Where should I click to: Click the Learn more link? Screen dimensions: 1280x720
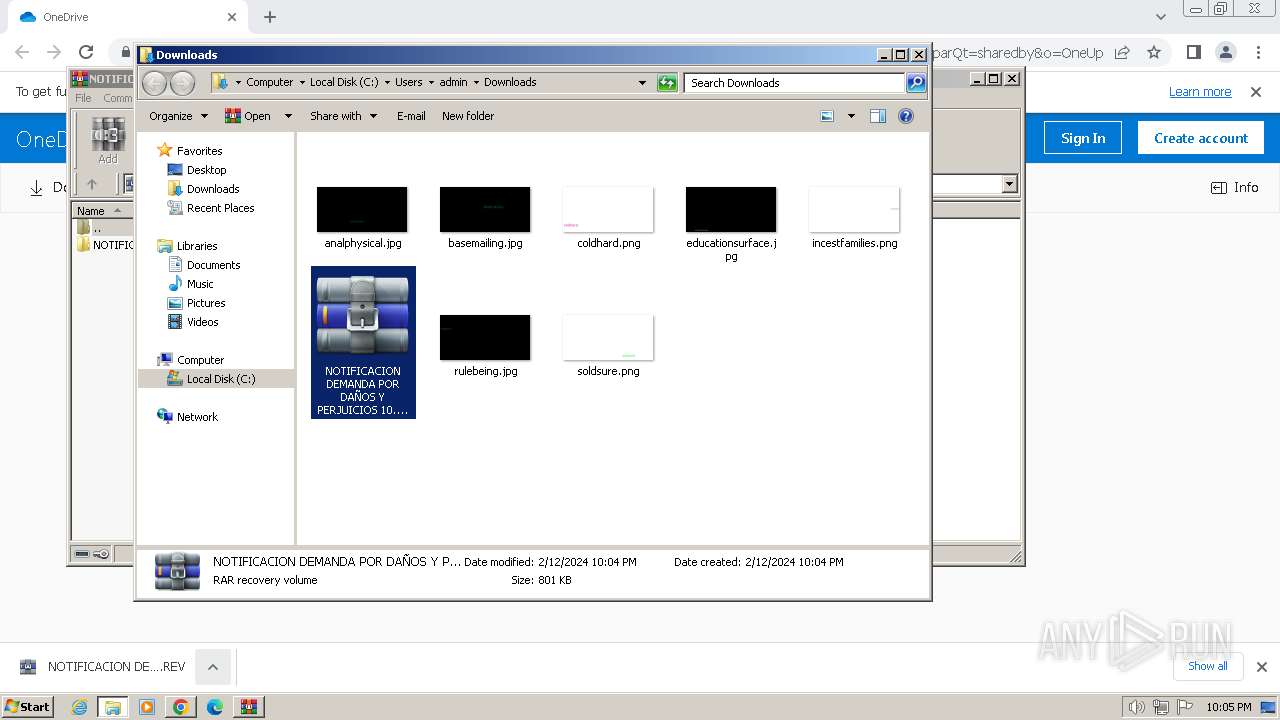pos(1200,92)
